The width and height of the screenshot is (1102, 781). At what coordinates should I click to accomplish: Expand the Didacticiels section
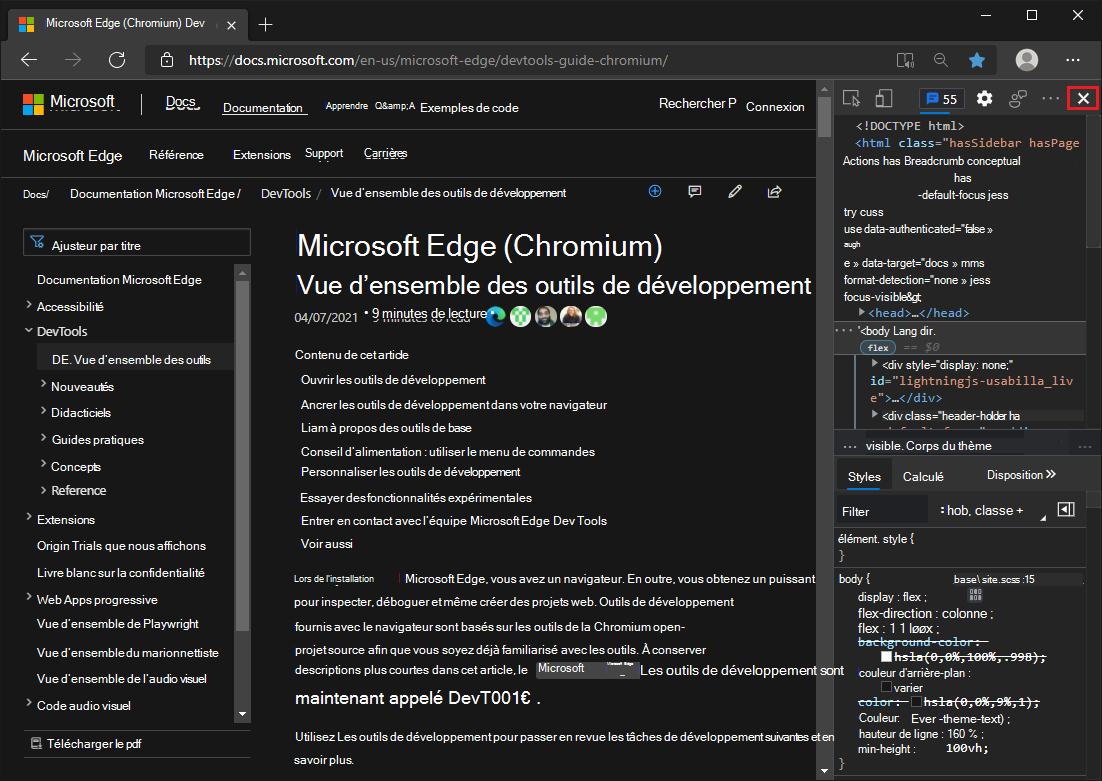click(x=44, y=411)
